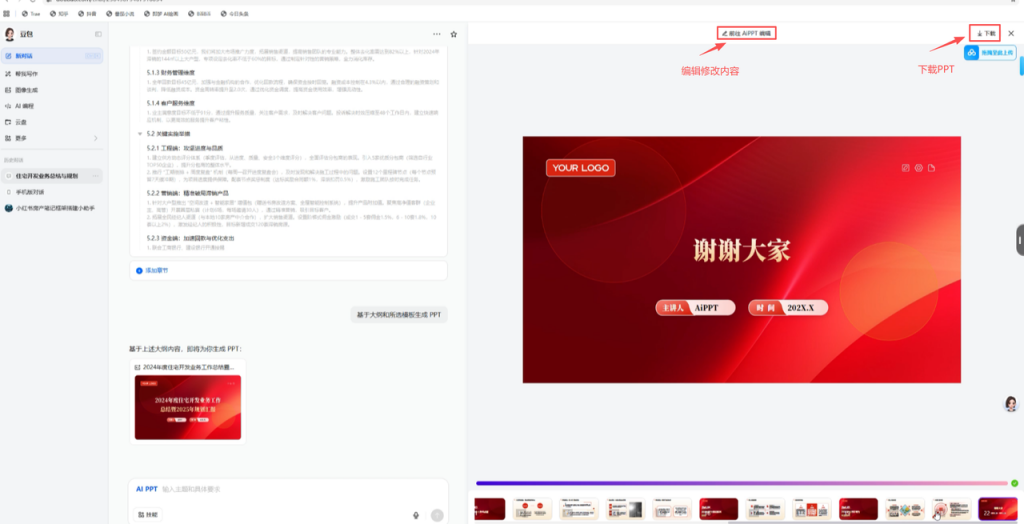Select the seventh slide thumbnail in the strip

[765, 509]
